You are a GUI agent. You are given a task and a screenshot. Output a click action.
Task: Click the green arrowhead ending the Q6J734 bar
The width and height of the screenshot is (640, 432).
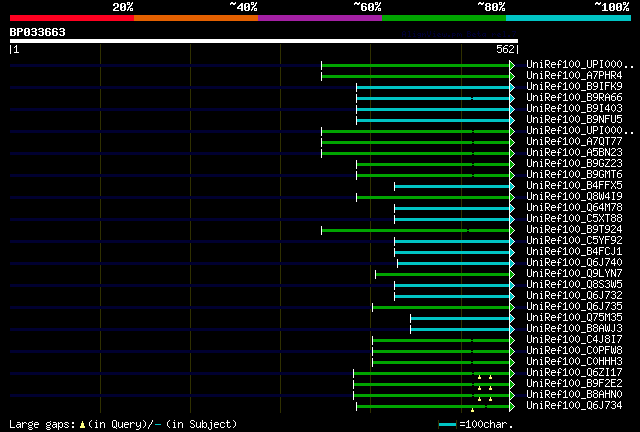pos(512,407)
